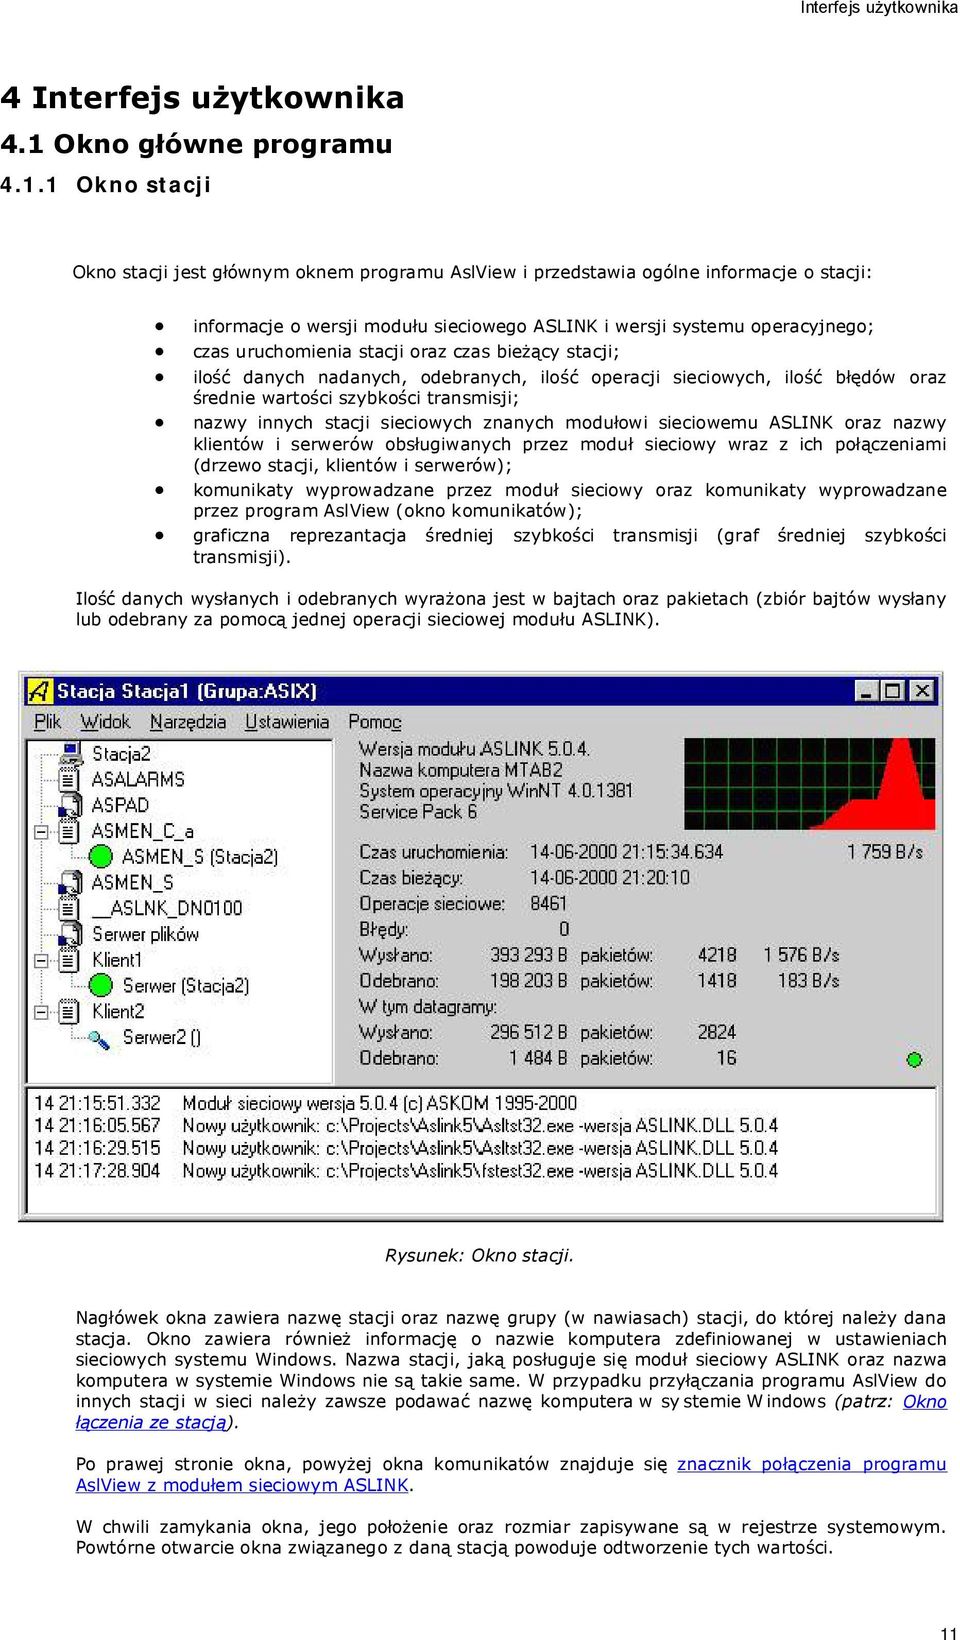Open 'znacznik połączenia programu AslView' link
The height and width of the screenshot is (1640, 960).
pyautogui.click(x=511, y=1474)
